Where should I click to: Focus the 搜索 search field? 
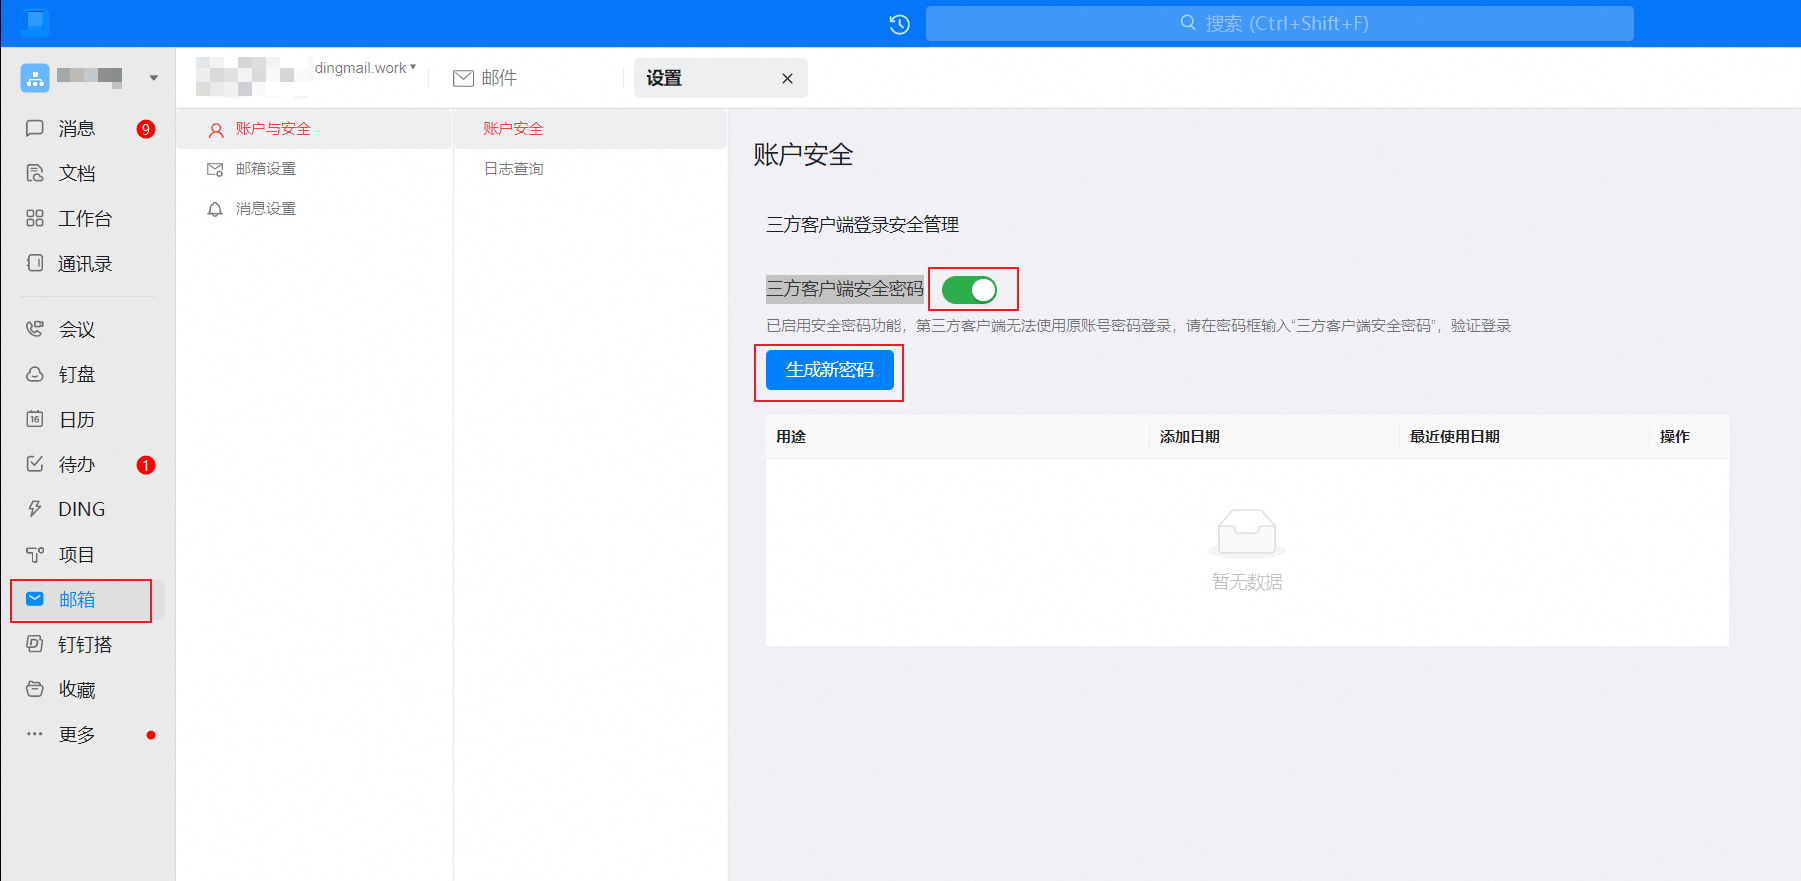pyautogui.click(x=1280, y=23)
